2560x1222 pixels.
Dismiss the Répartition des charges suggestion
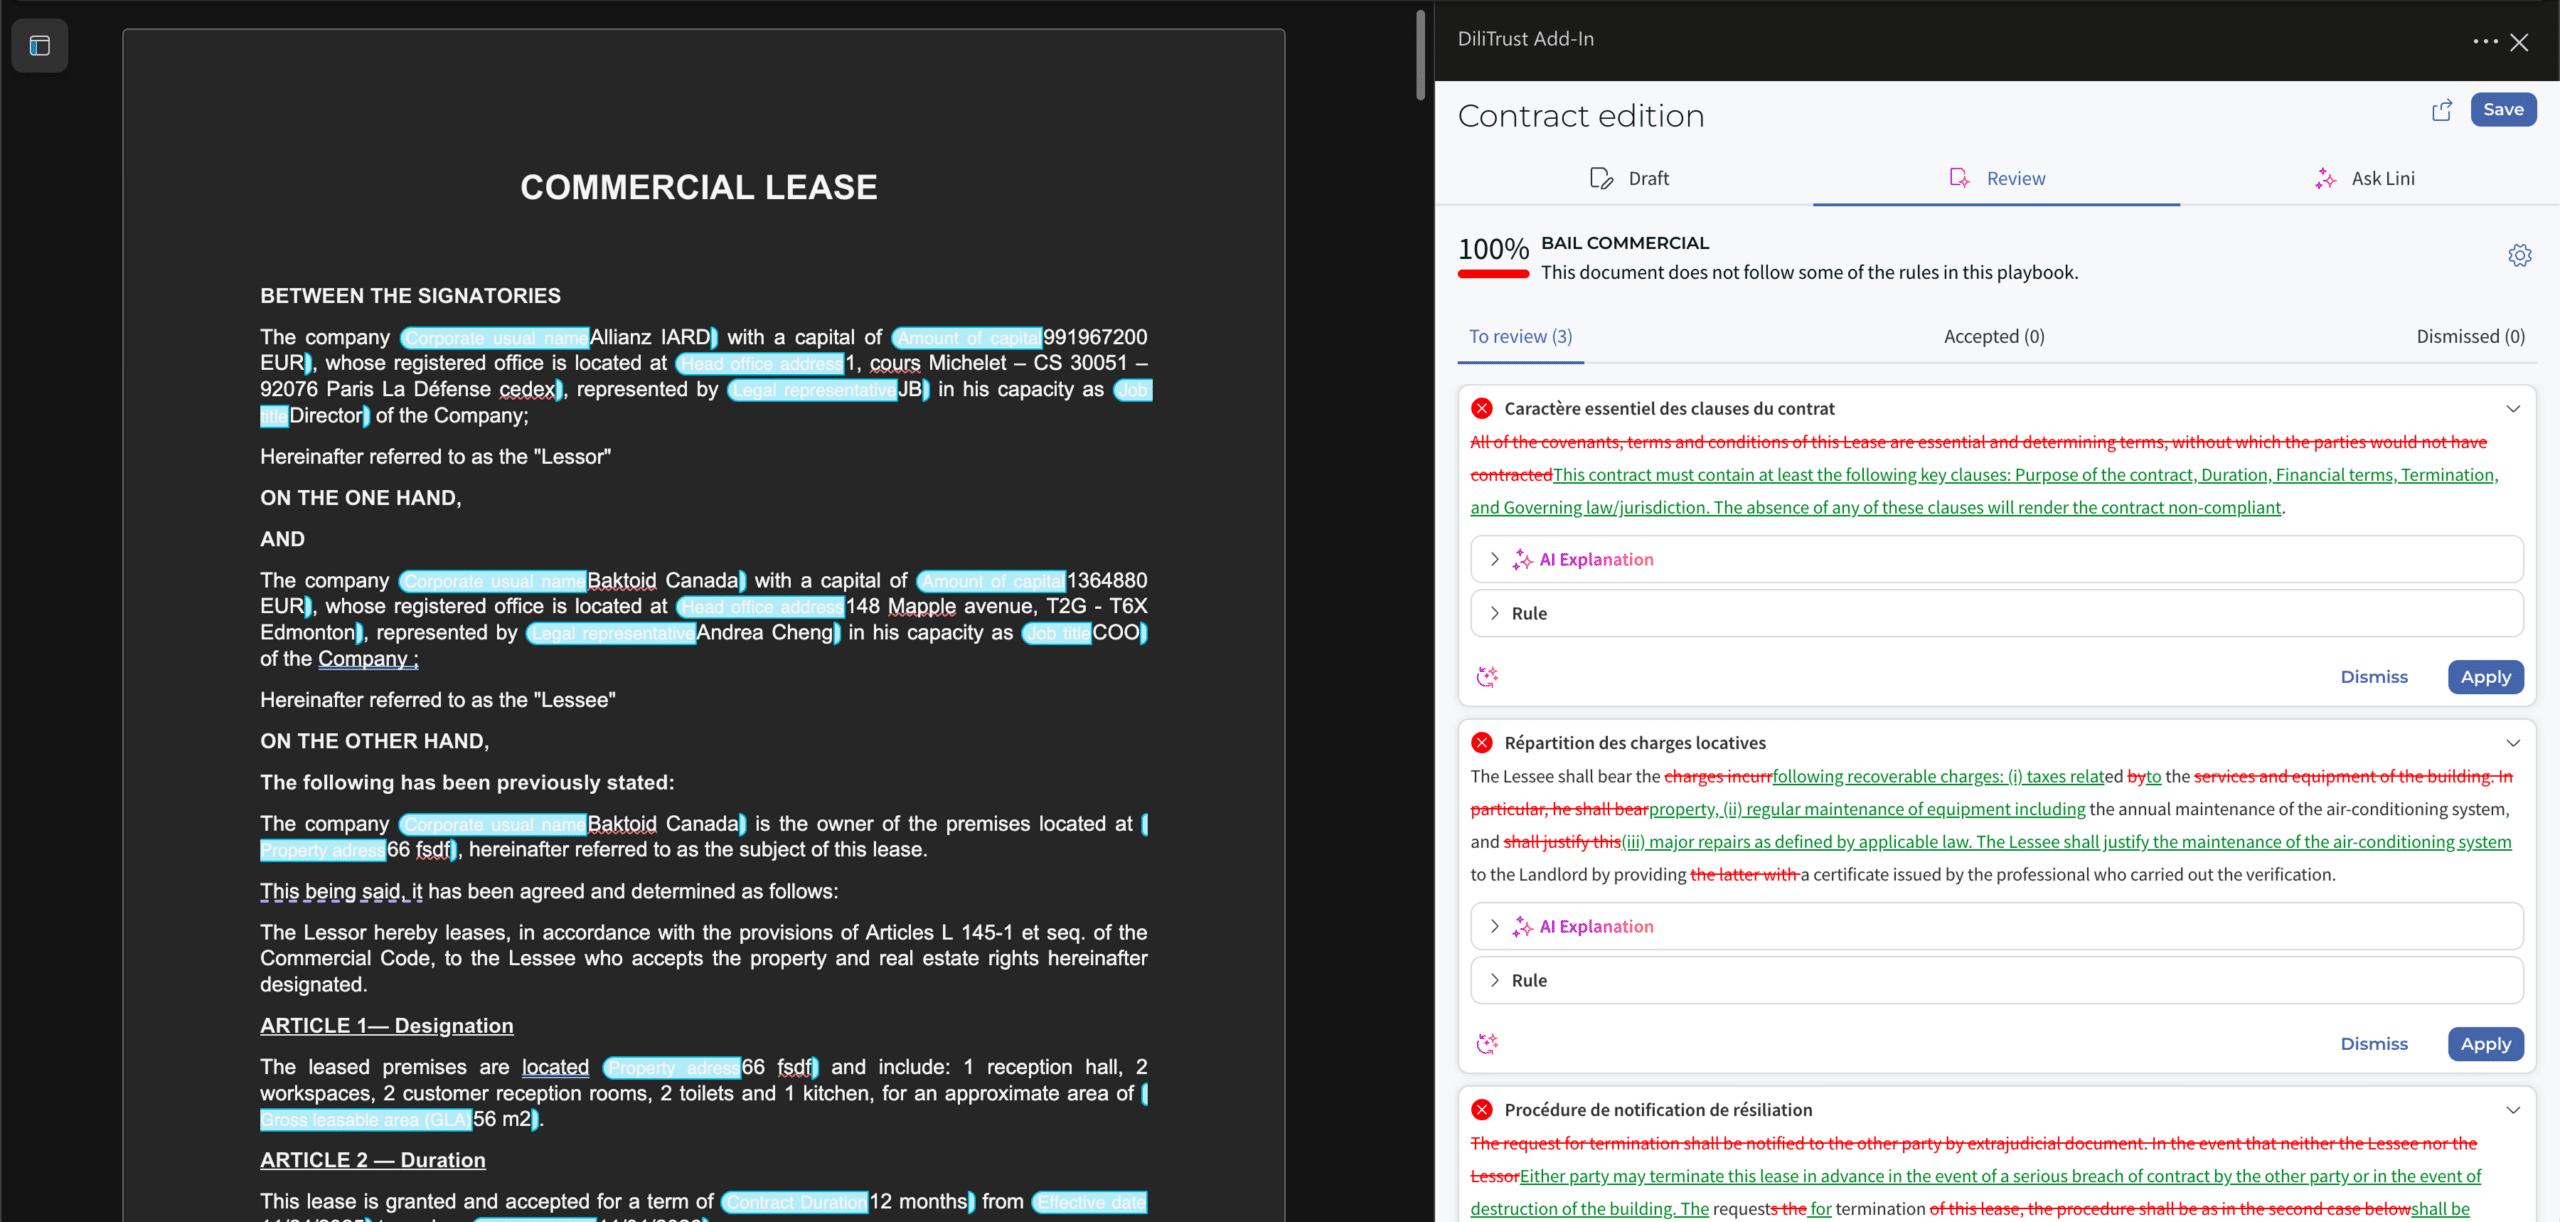(x=2374, y=1044)
